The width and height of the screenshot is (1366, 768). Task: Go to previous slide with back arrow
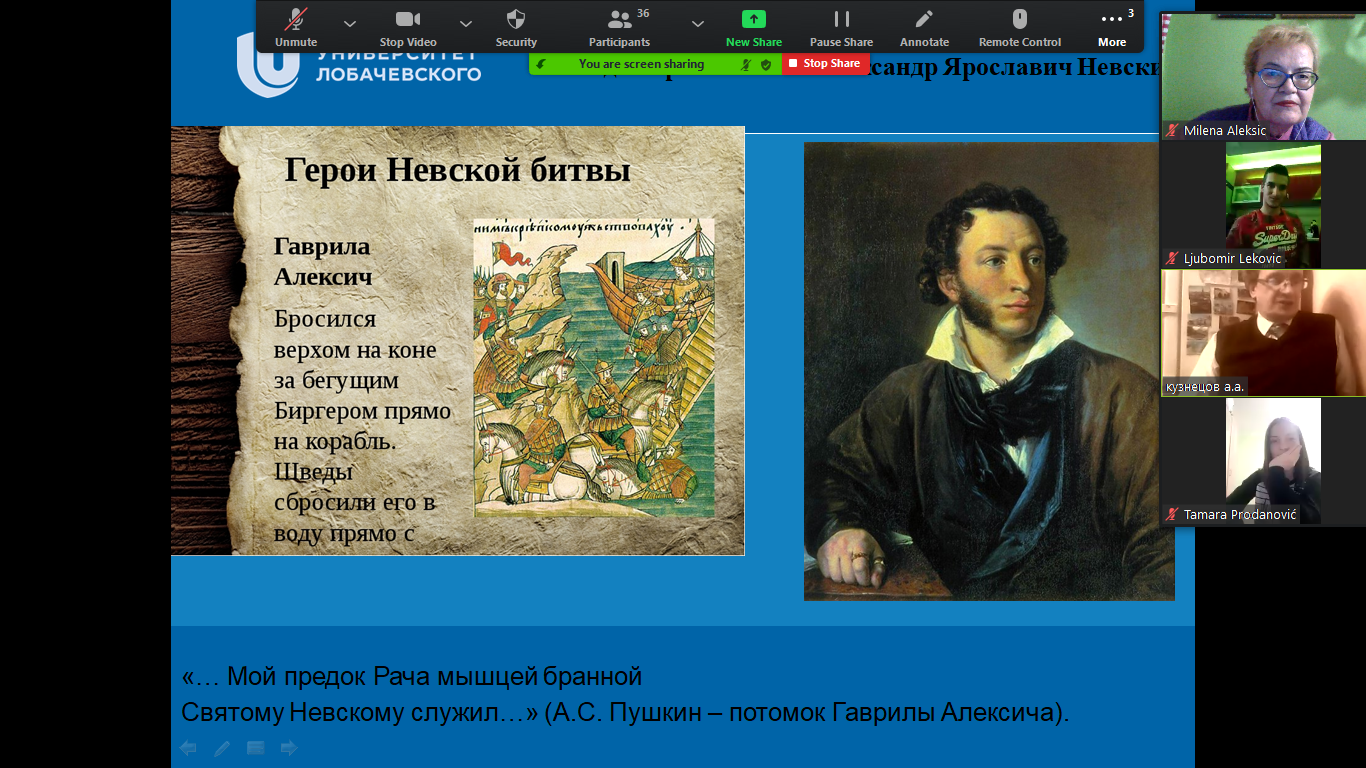click(x=188, y=748)
